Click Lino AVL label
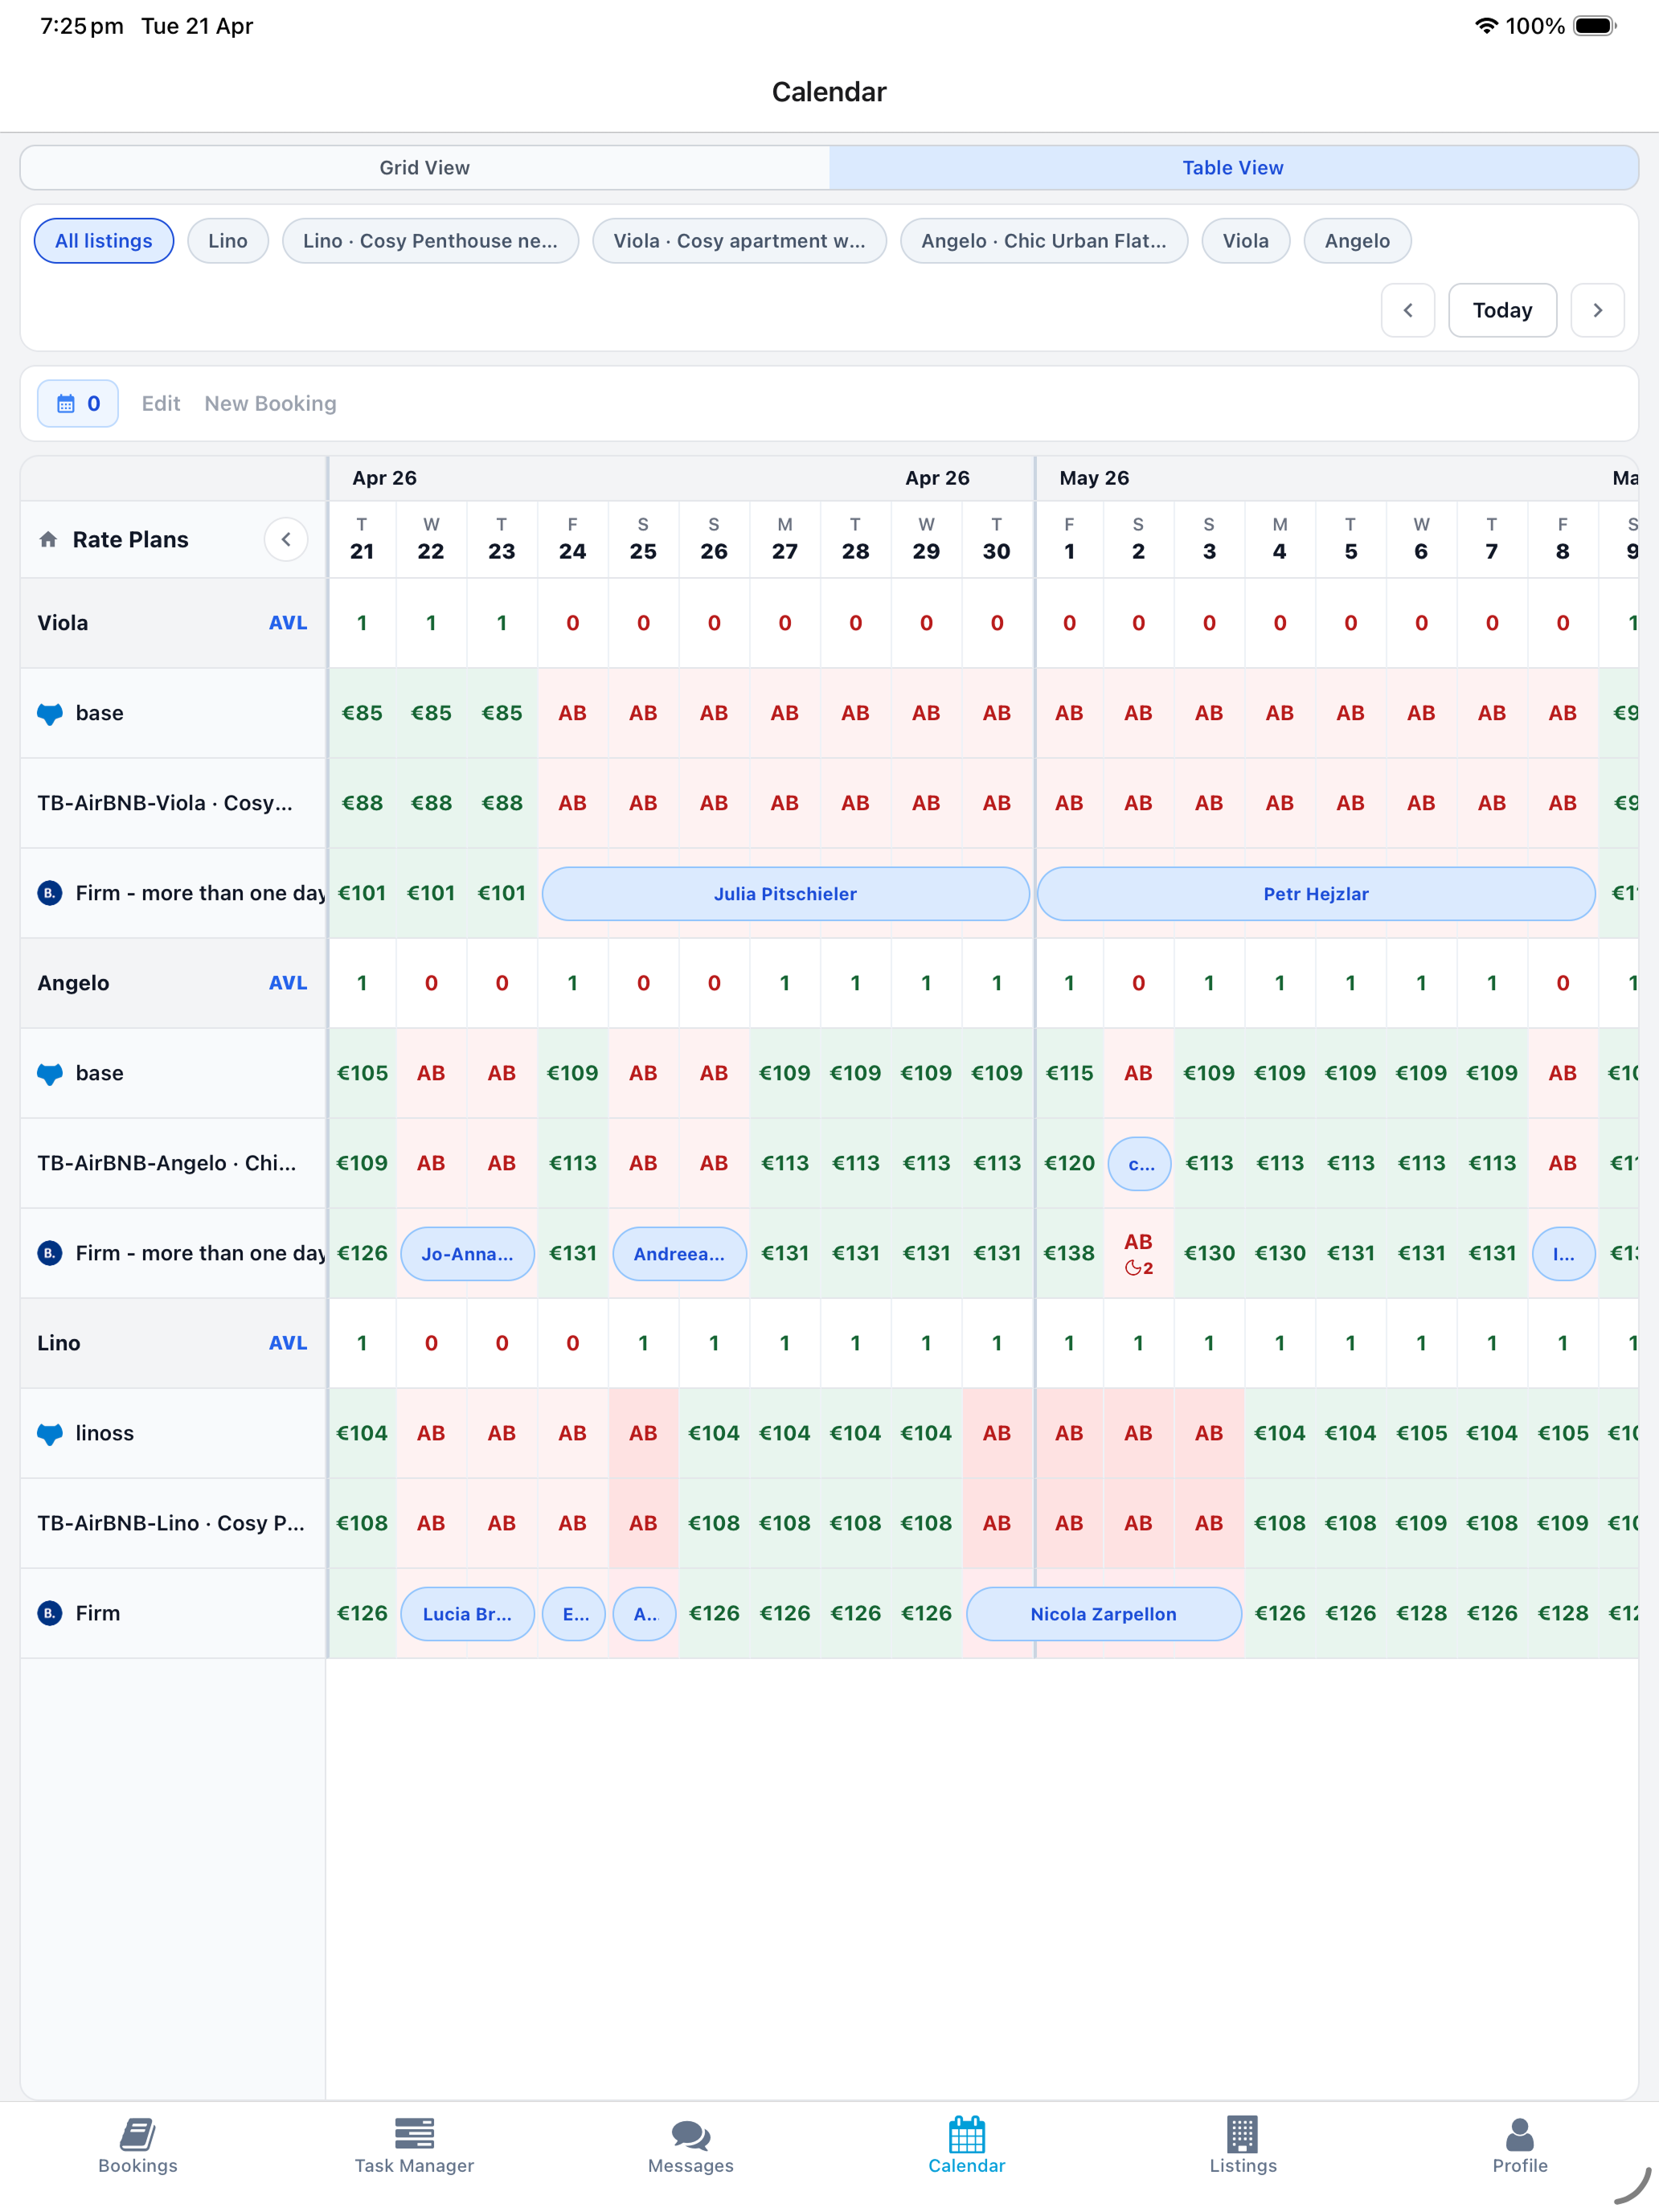The image size is (1659, 2212). (x=288, y=1343)
